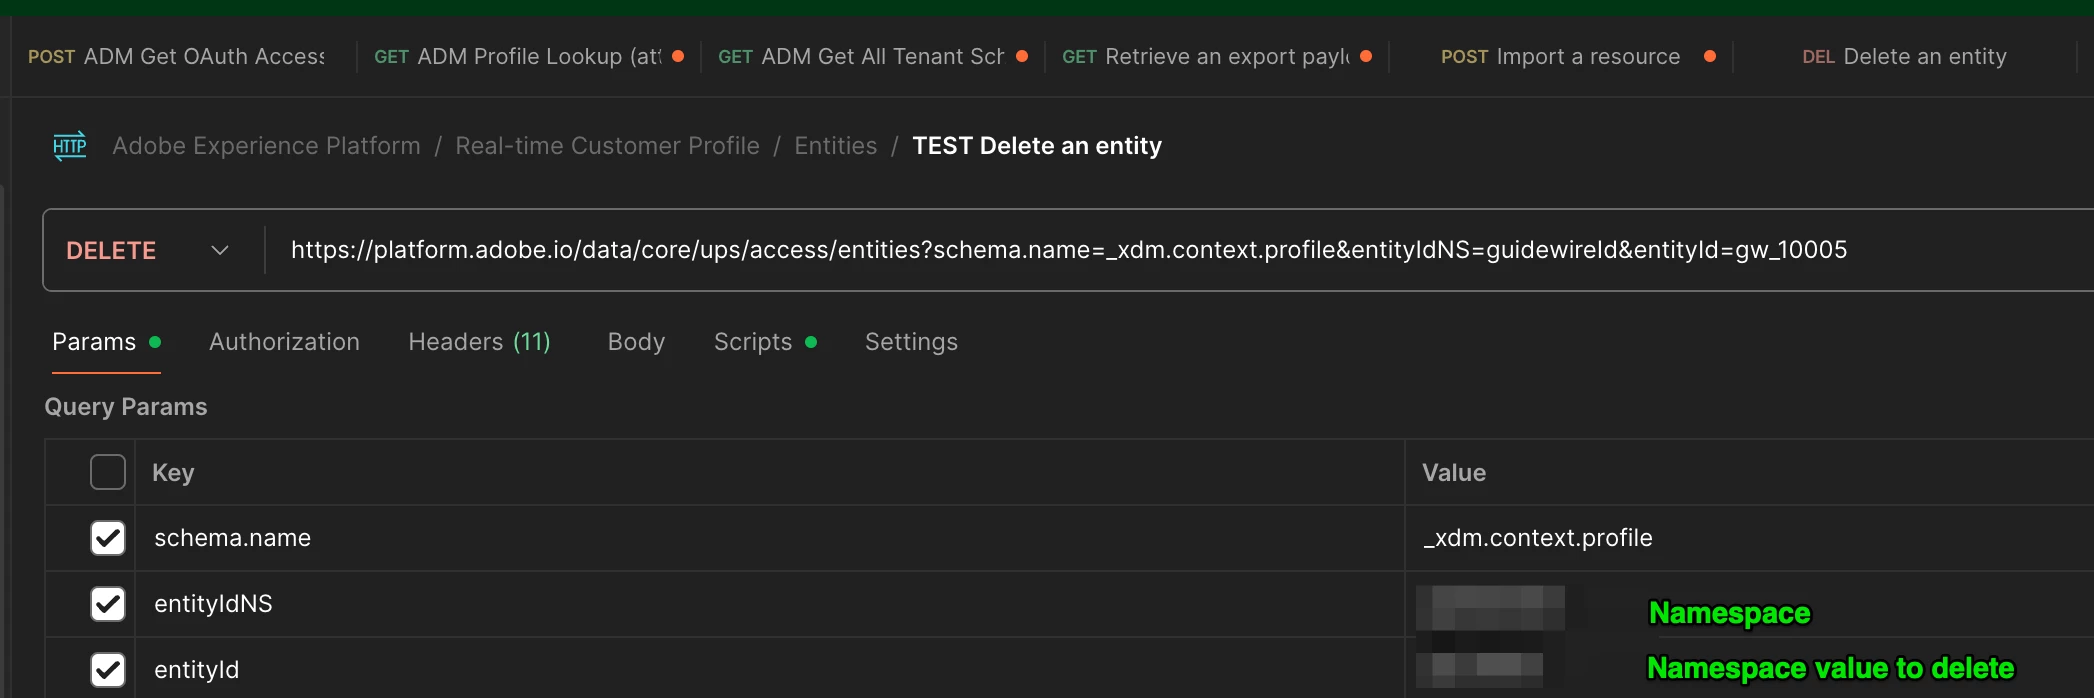Disable the entityIdNS parameter checkbox
The height and width of the screenshot is (698, 2094).
coord(108,604)
